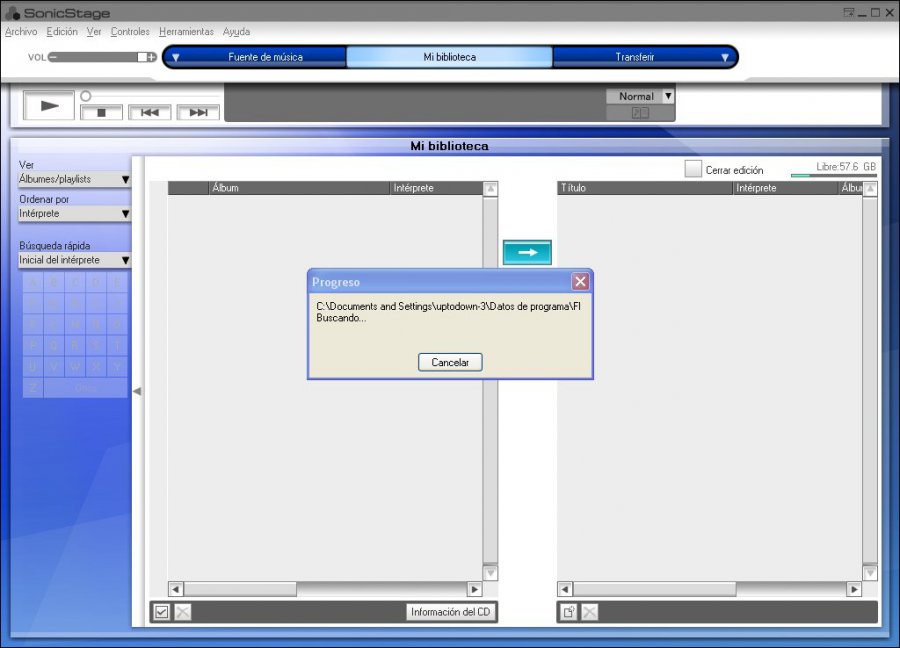Skip to the next track

tap(198, 112)
